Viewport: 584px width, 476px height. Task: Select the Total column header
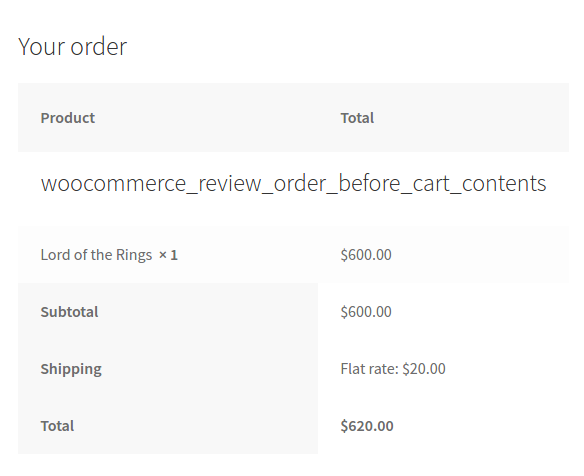(x=357, y=118)
